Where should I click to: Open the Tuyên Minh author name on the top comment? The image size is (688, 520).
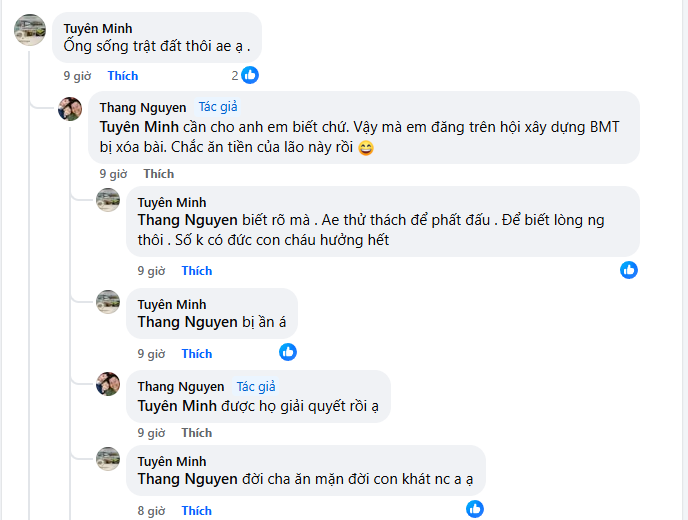(x=98, y=28)
